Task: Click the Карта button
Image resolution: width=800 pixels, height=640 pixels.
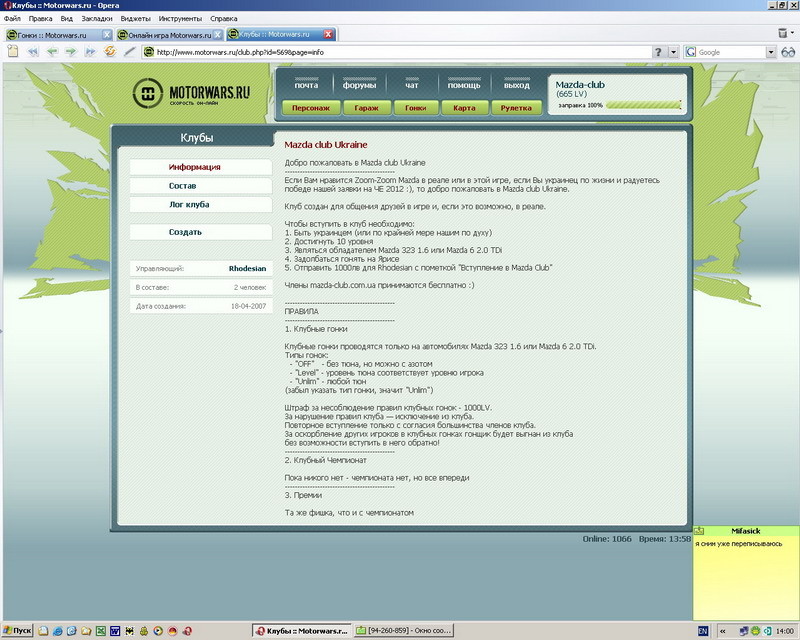Action: (x=464, y=108)
